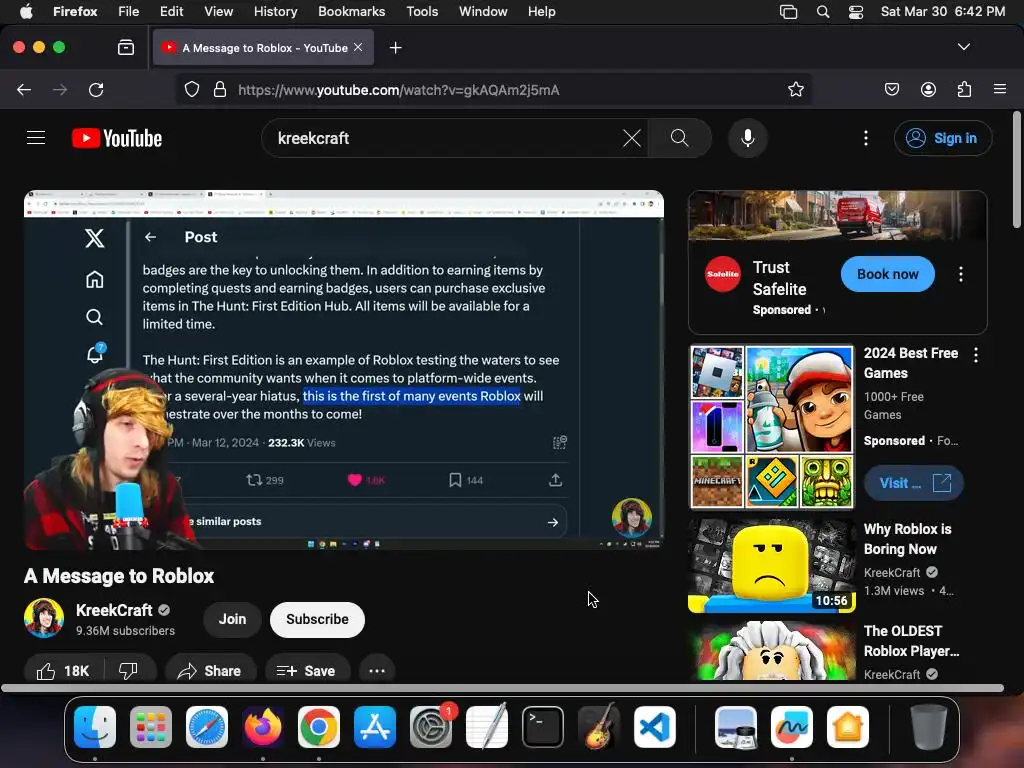Open Launchpad from the Dock
Image resolution: width=1024 pixels, height=768 pixels.
[x=151, y=726]
